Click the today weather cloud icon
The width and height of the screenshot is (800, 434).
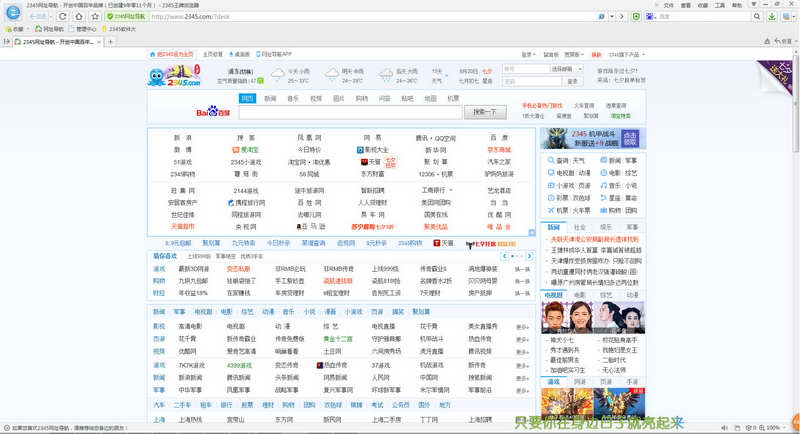(x=278, y=75)
